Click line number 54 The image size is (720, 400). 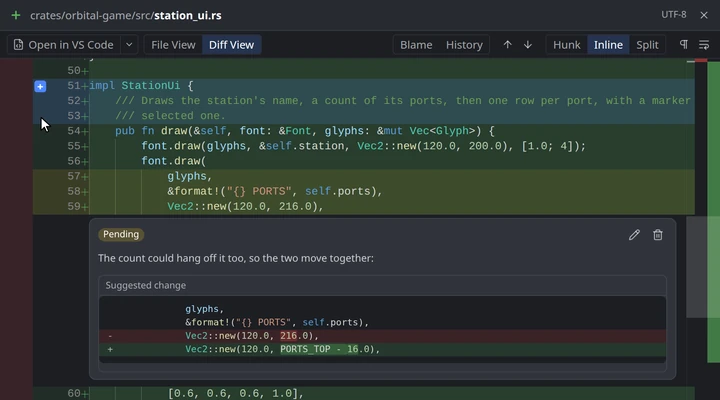coord(74,131)
